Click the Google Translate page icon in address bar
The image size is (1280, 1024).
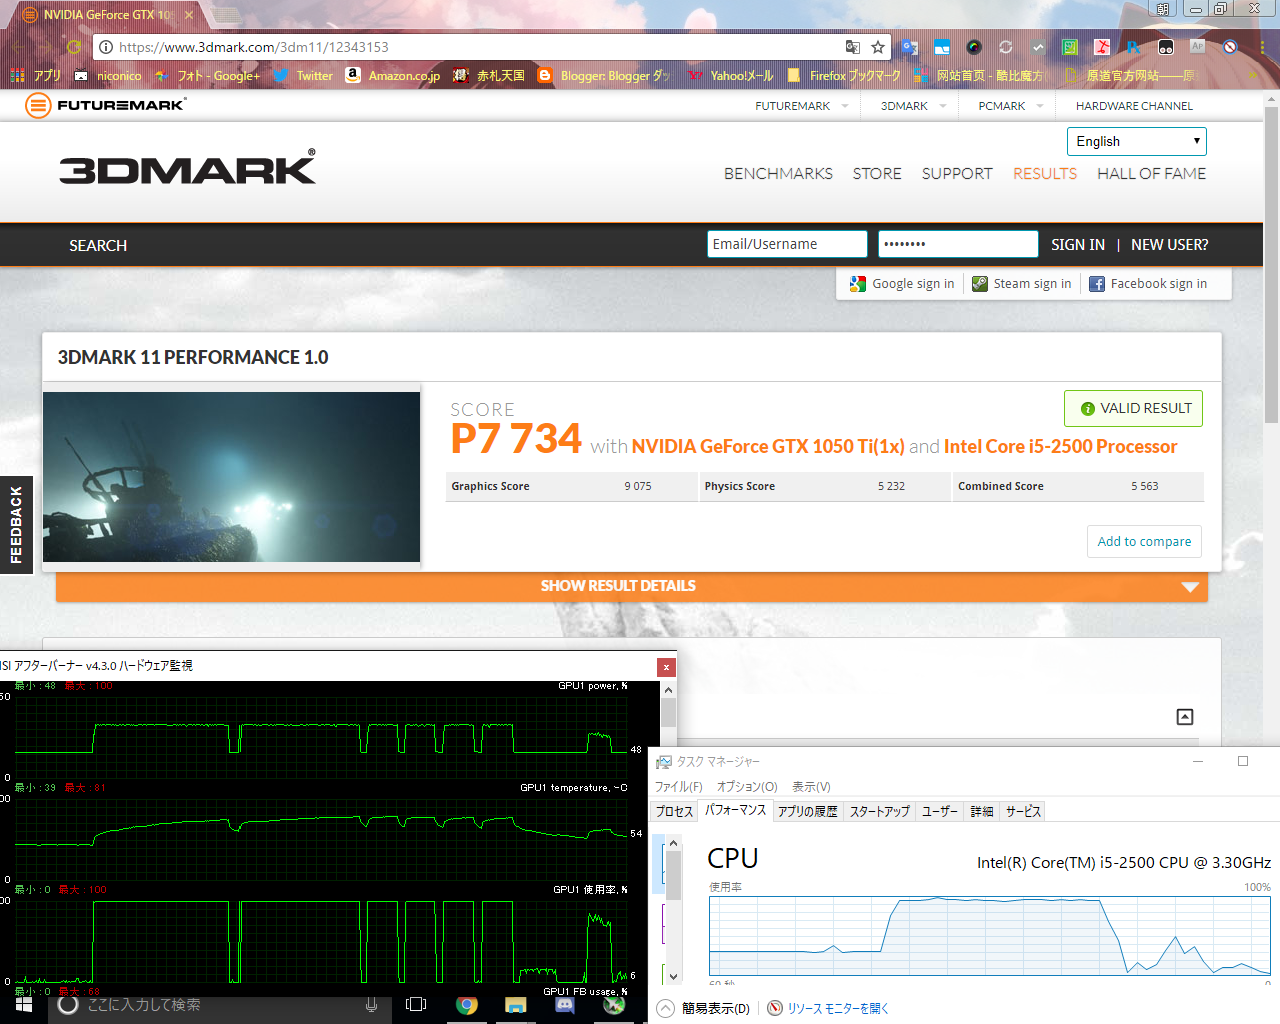[x=852, y=47]
